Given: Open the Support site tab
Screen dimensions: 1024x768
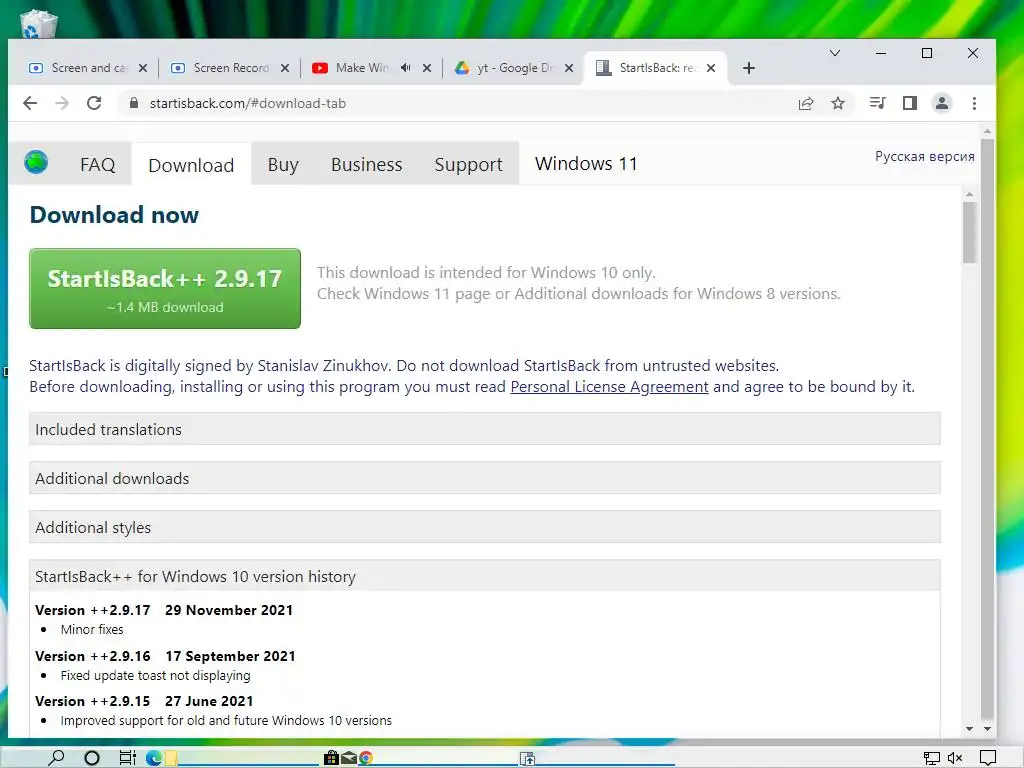Looking at the screenshot, I should pyautogui.click(x=468, y=165).
